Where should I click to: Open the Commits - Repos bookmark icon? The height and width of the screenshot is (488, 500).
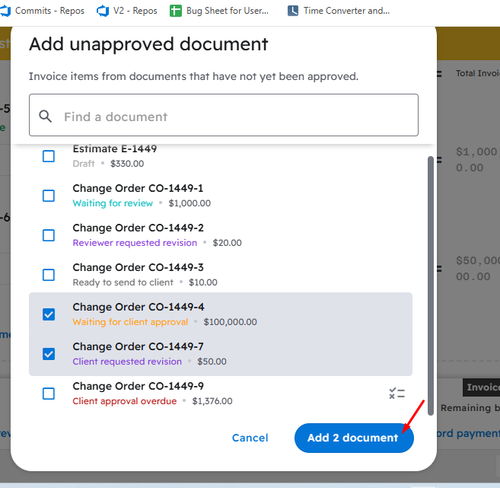[x=5, y=11]
